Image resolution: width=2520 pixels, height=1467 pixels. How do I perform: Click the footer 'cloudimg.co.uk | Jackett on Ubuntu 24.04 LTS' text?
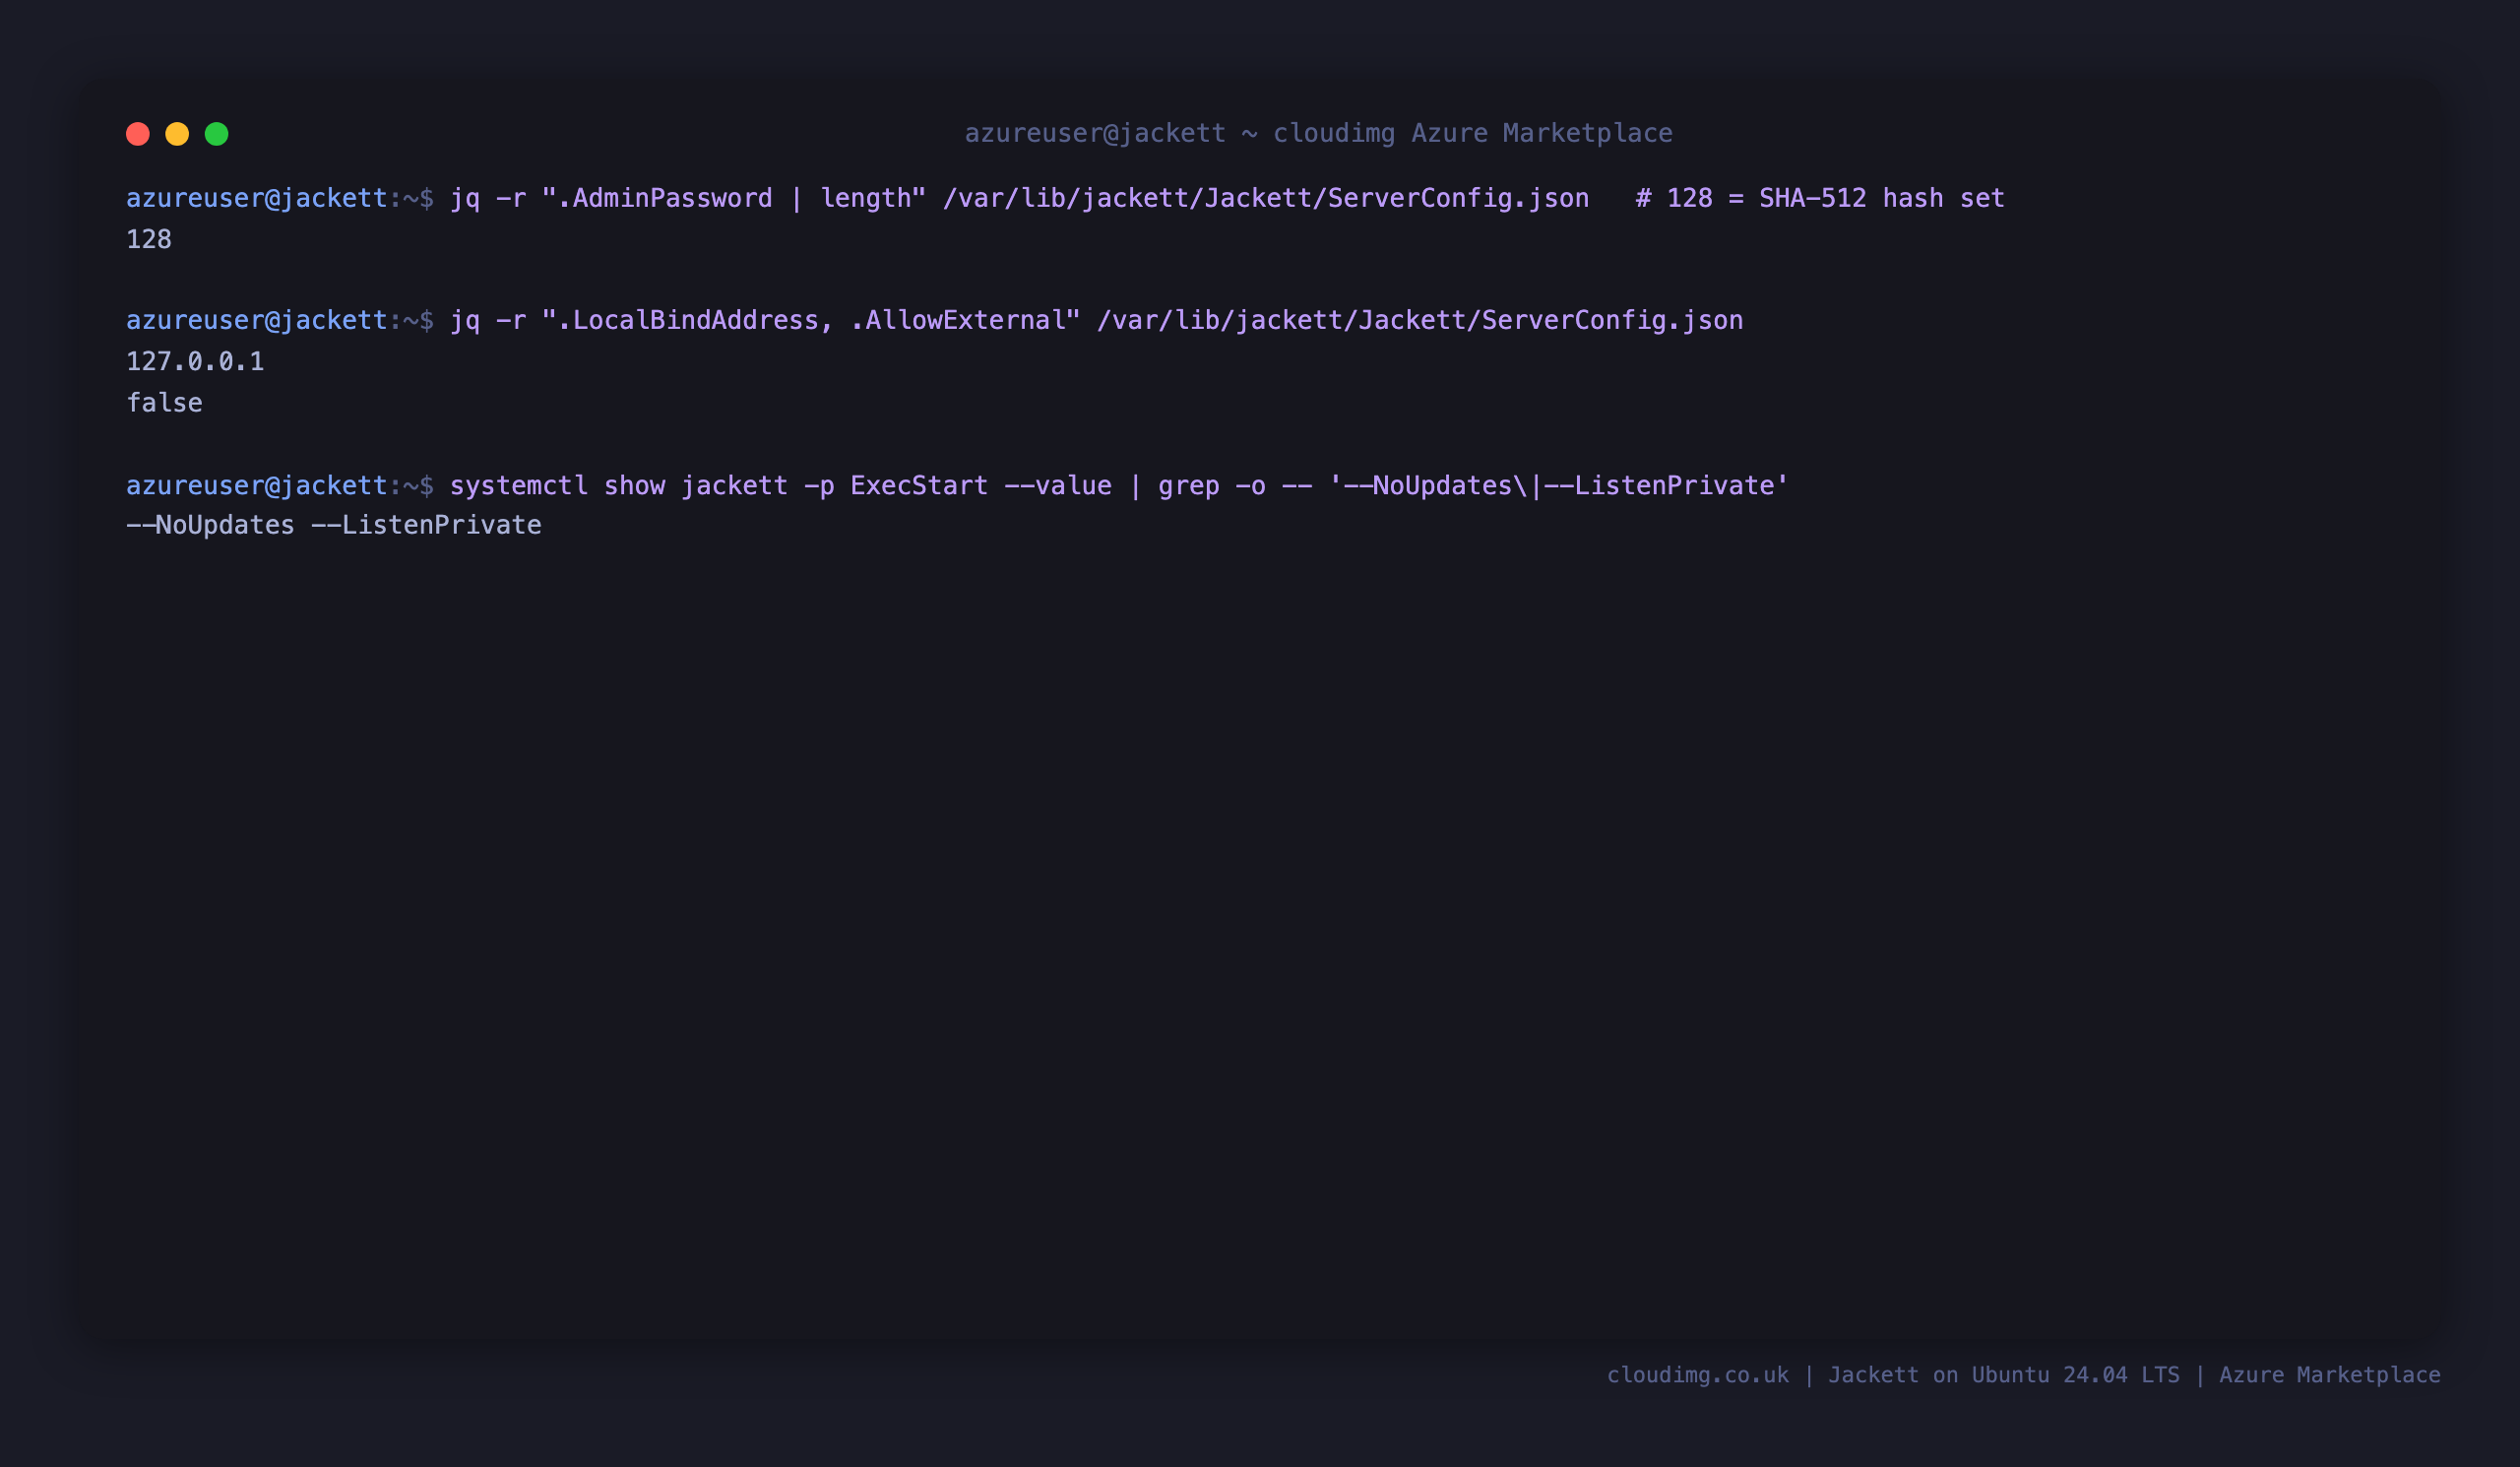1893,1375
